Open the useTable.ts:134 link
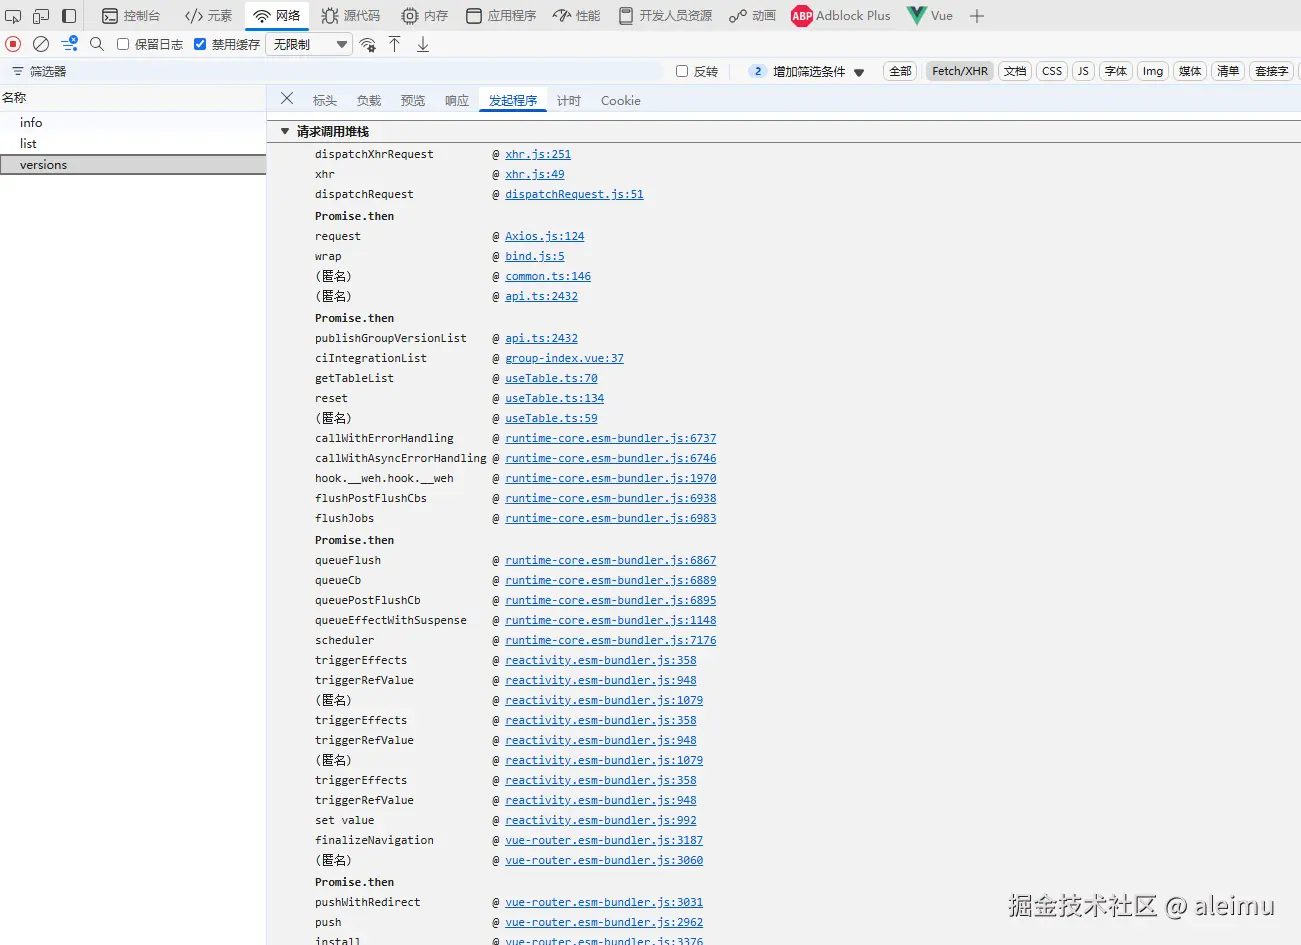 pyautogui.click(x=555, y=398)
